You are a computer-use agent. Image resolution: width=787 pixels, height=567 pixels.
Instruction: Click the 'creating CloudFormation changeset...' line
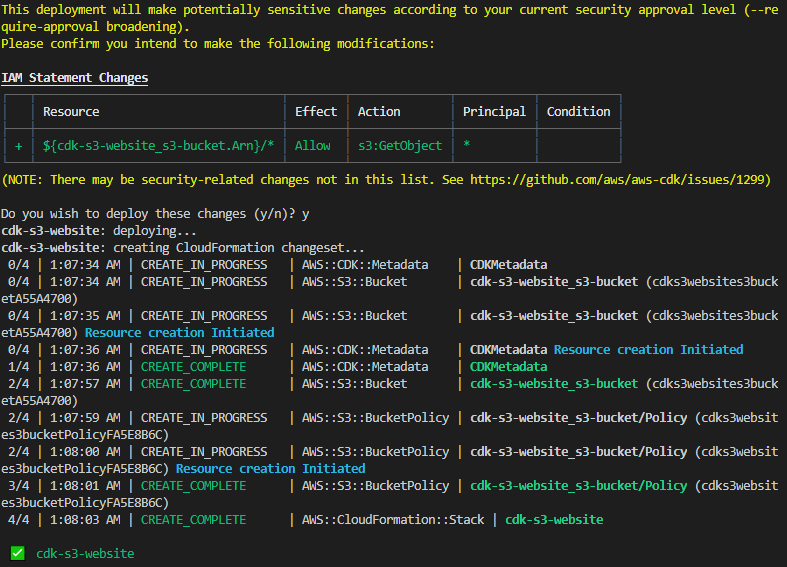(x=238, y=248)
